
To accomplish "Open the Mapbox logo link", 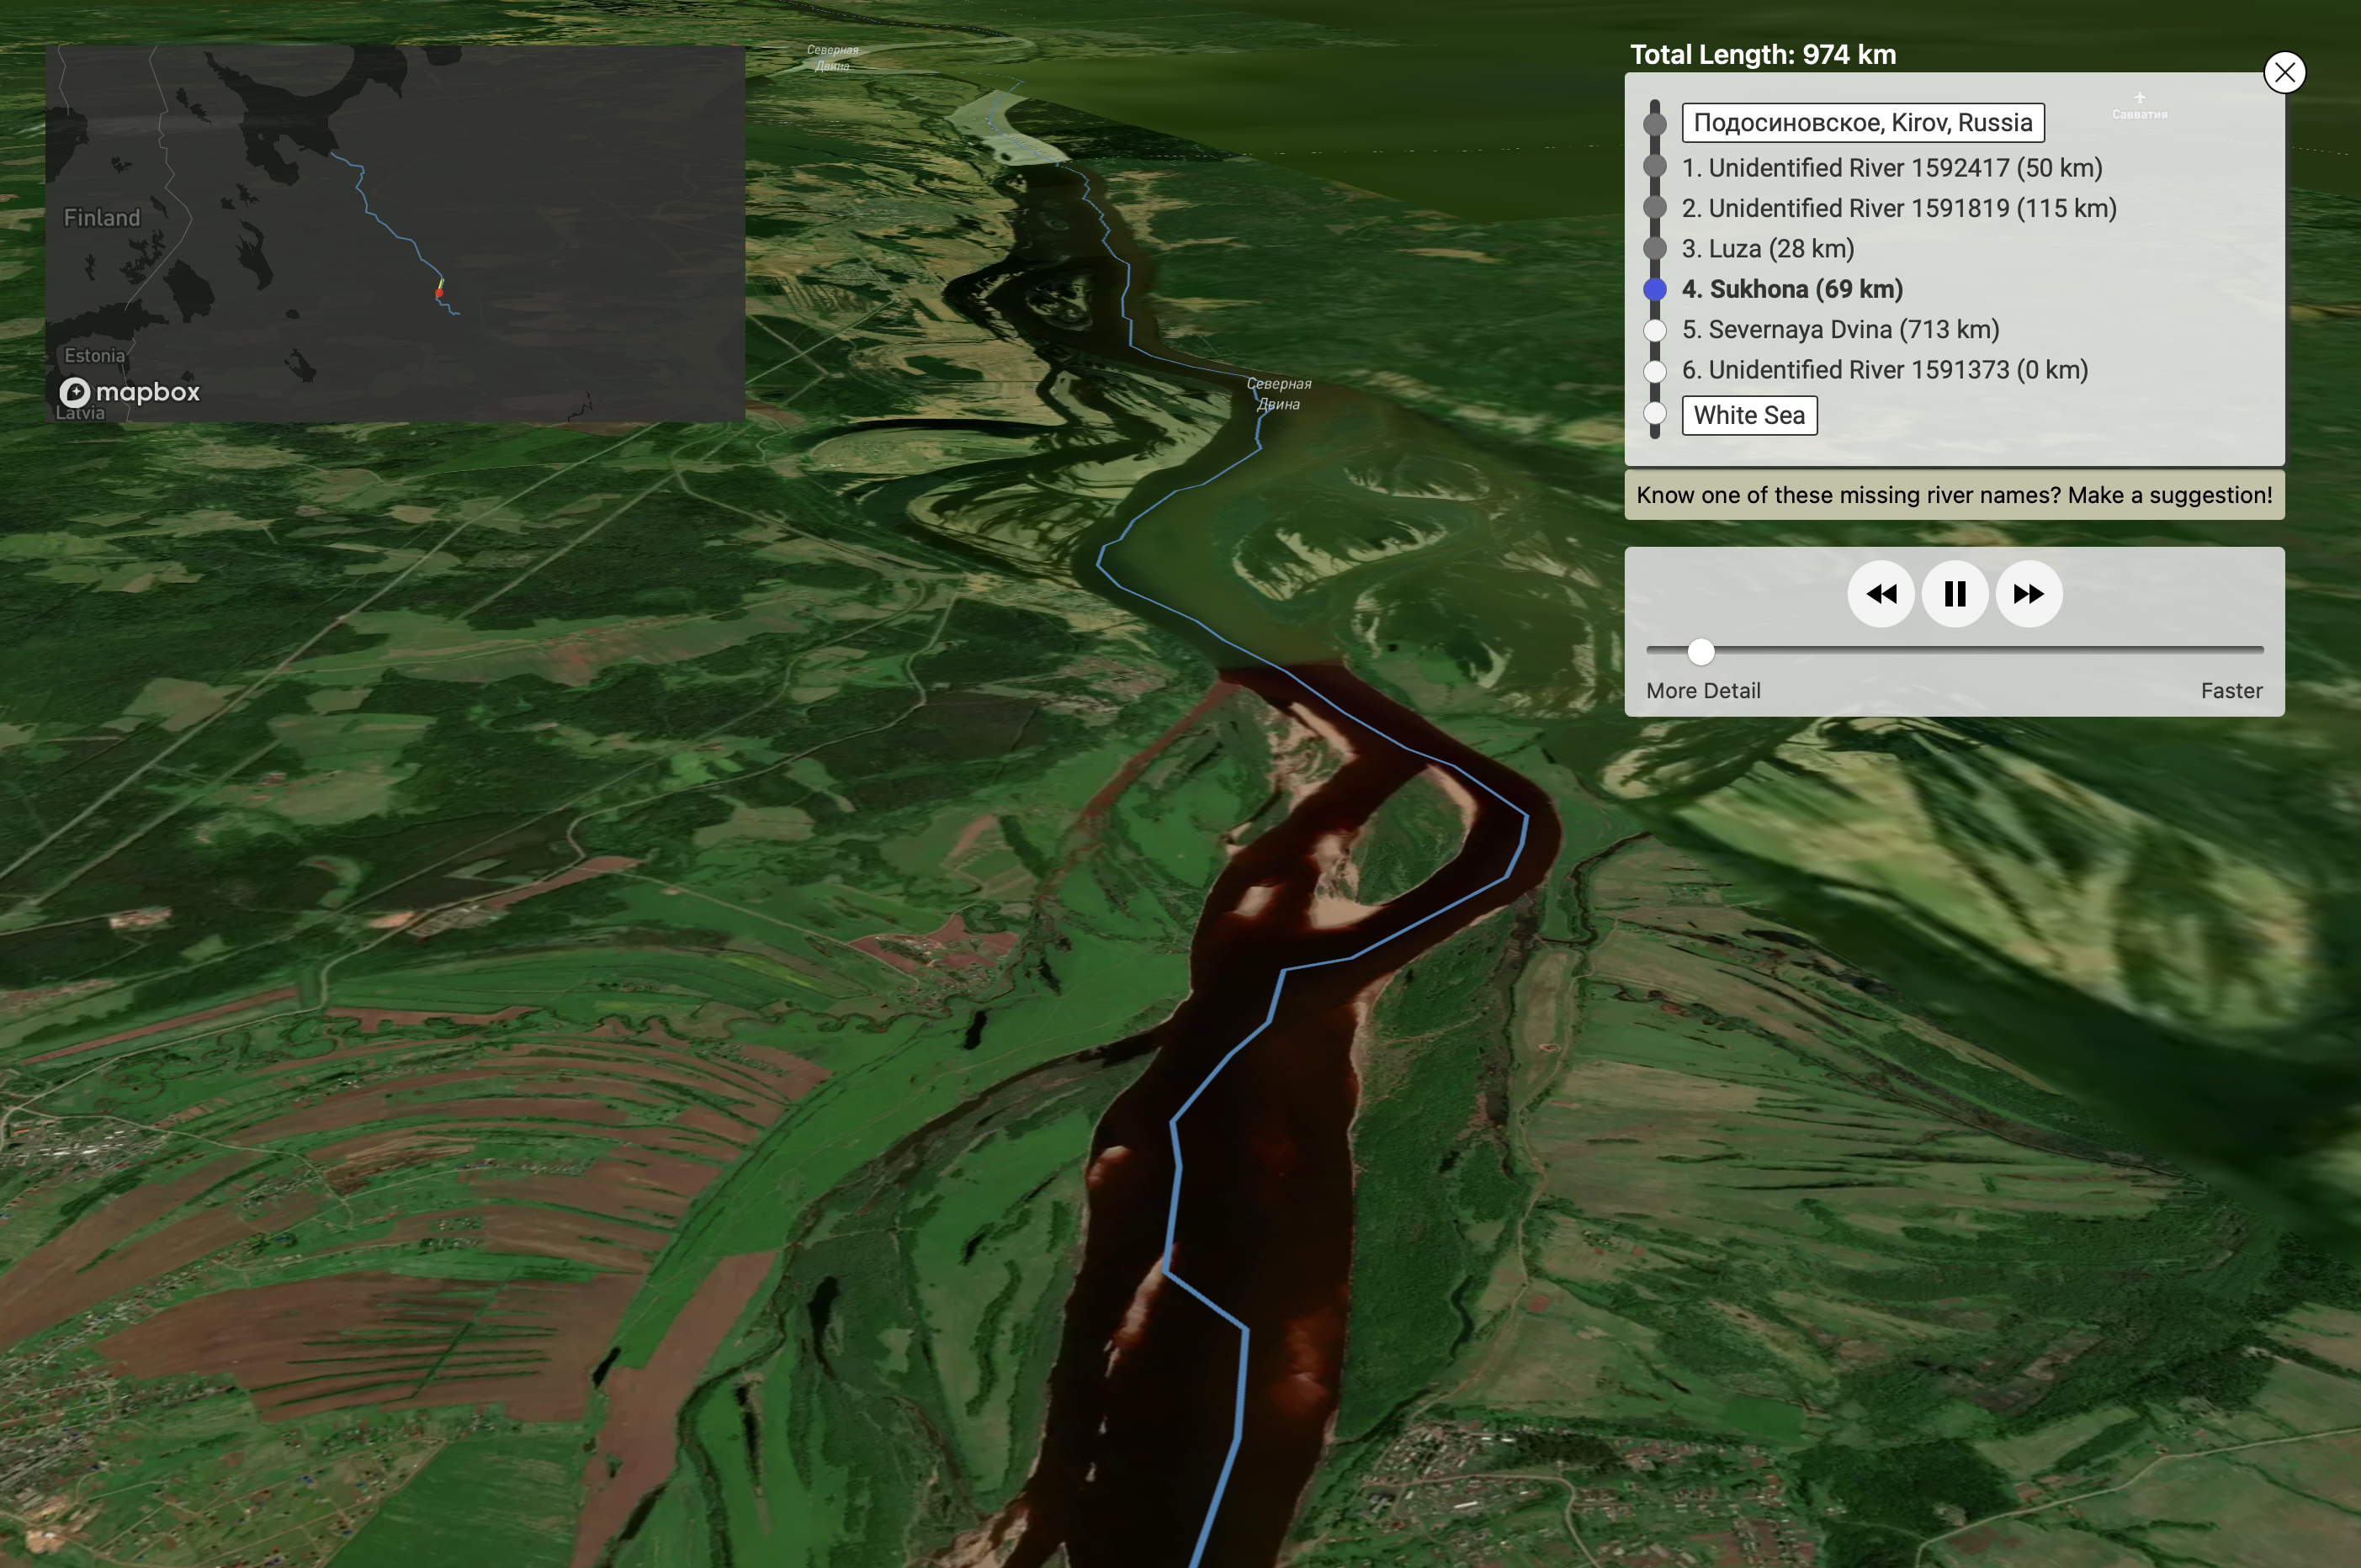I will click(130, 392).
